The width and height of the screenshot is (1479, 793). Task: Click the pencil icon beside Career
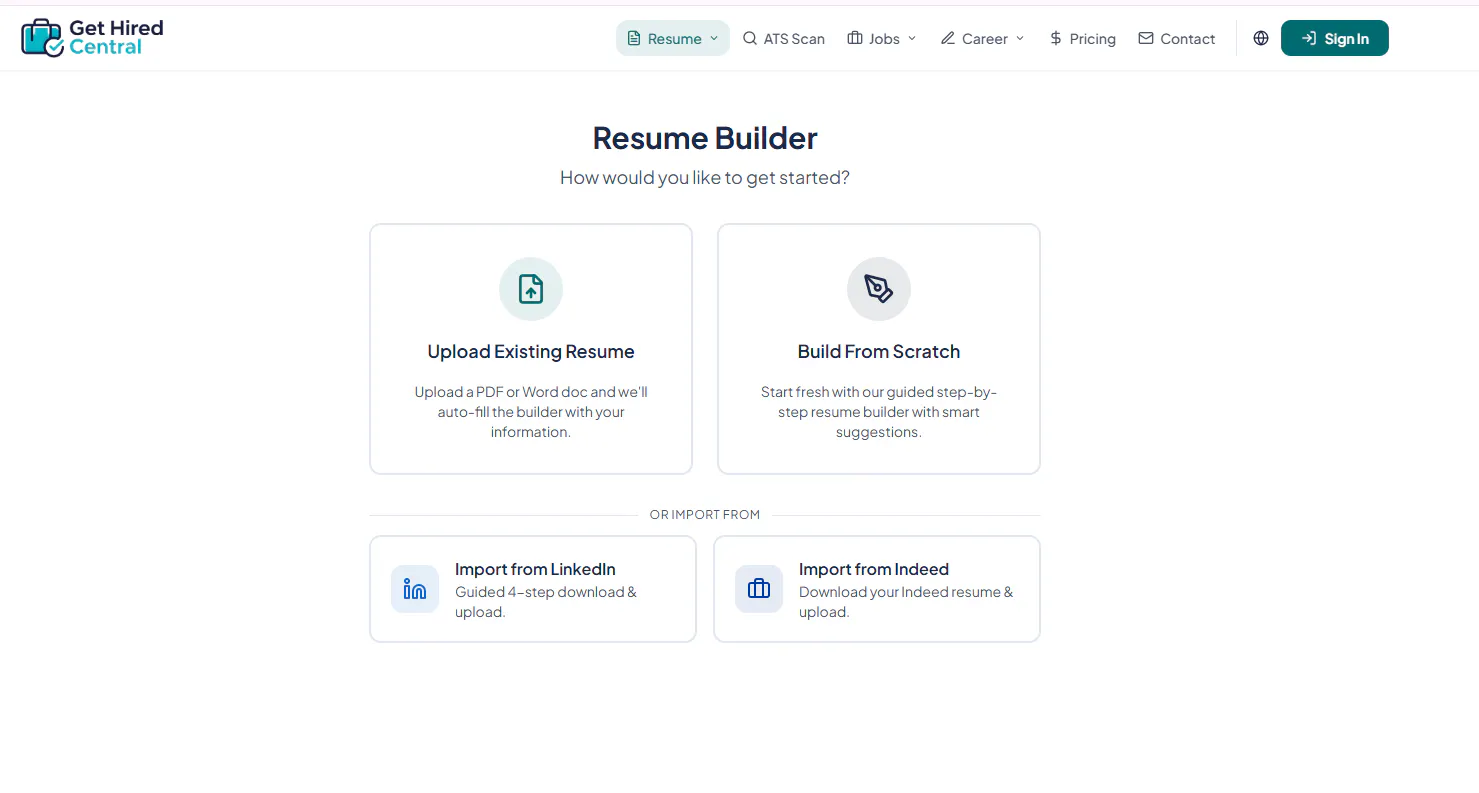tap(948, 38)
